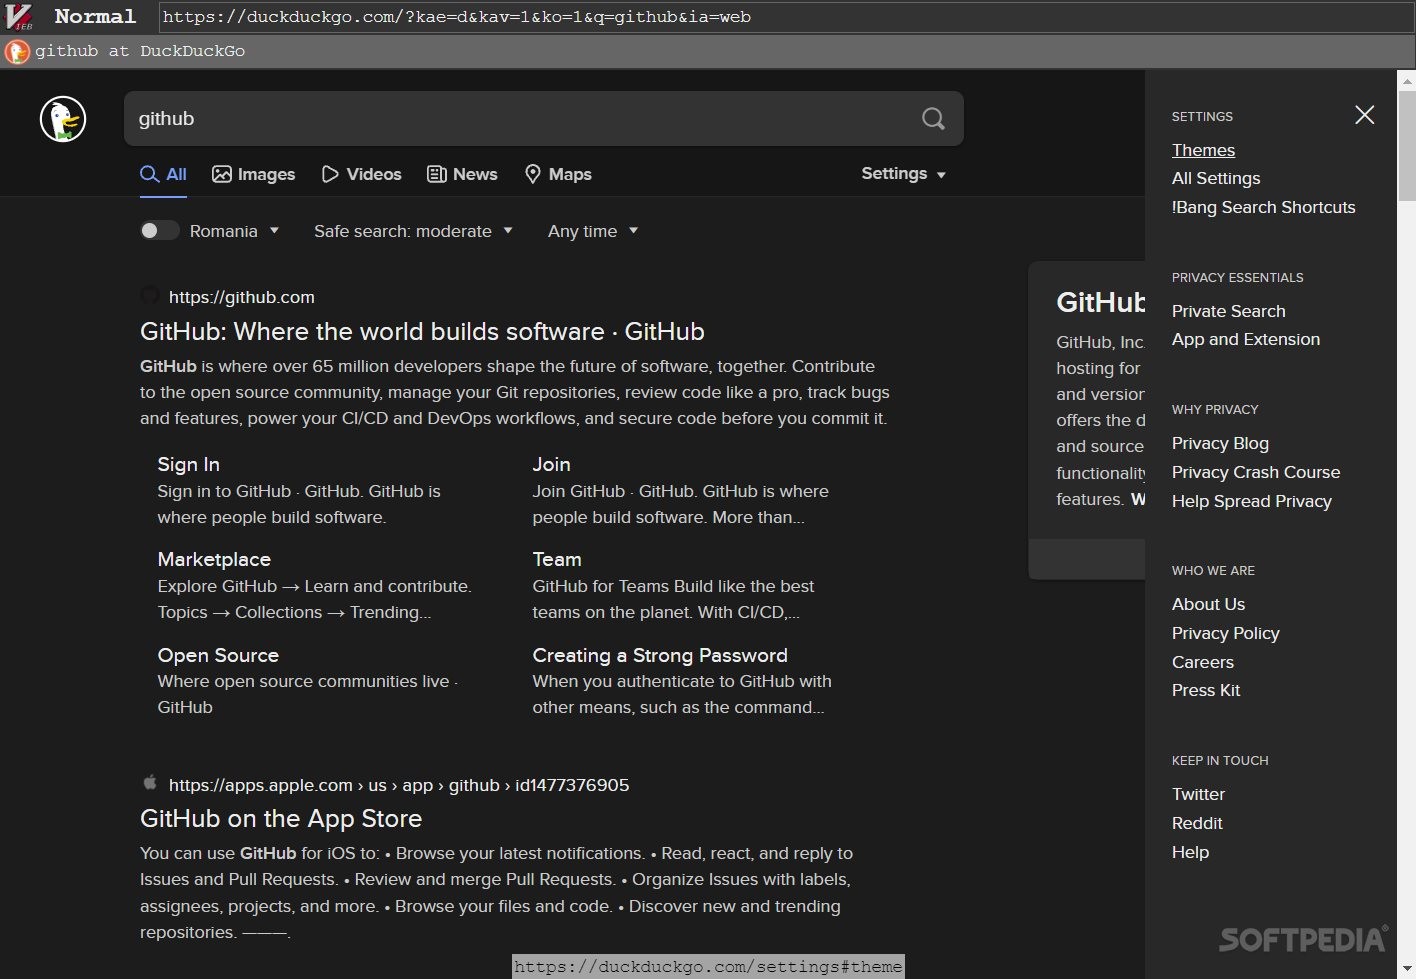Open the Any time filter dropdown
1416x979 pixels.
(593, 231)
